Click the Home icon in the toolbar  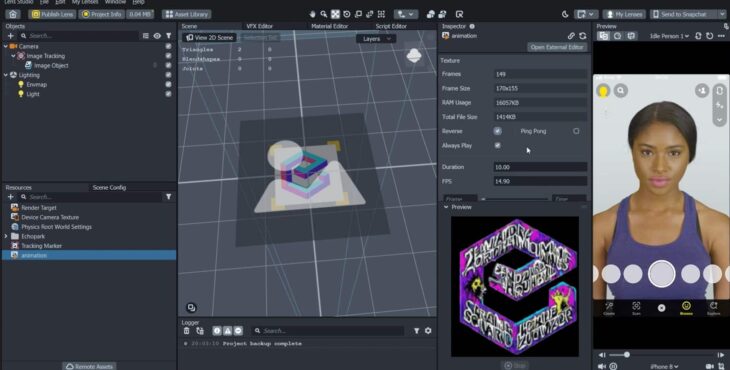coord(13,14)
